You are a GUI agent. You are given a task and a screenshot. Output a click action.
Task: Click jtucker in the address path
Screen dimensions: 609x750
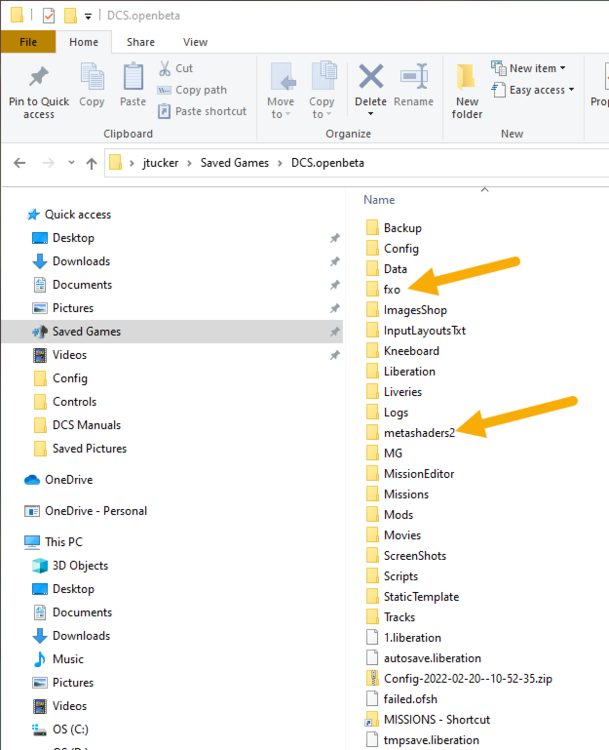coord(160,163)
